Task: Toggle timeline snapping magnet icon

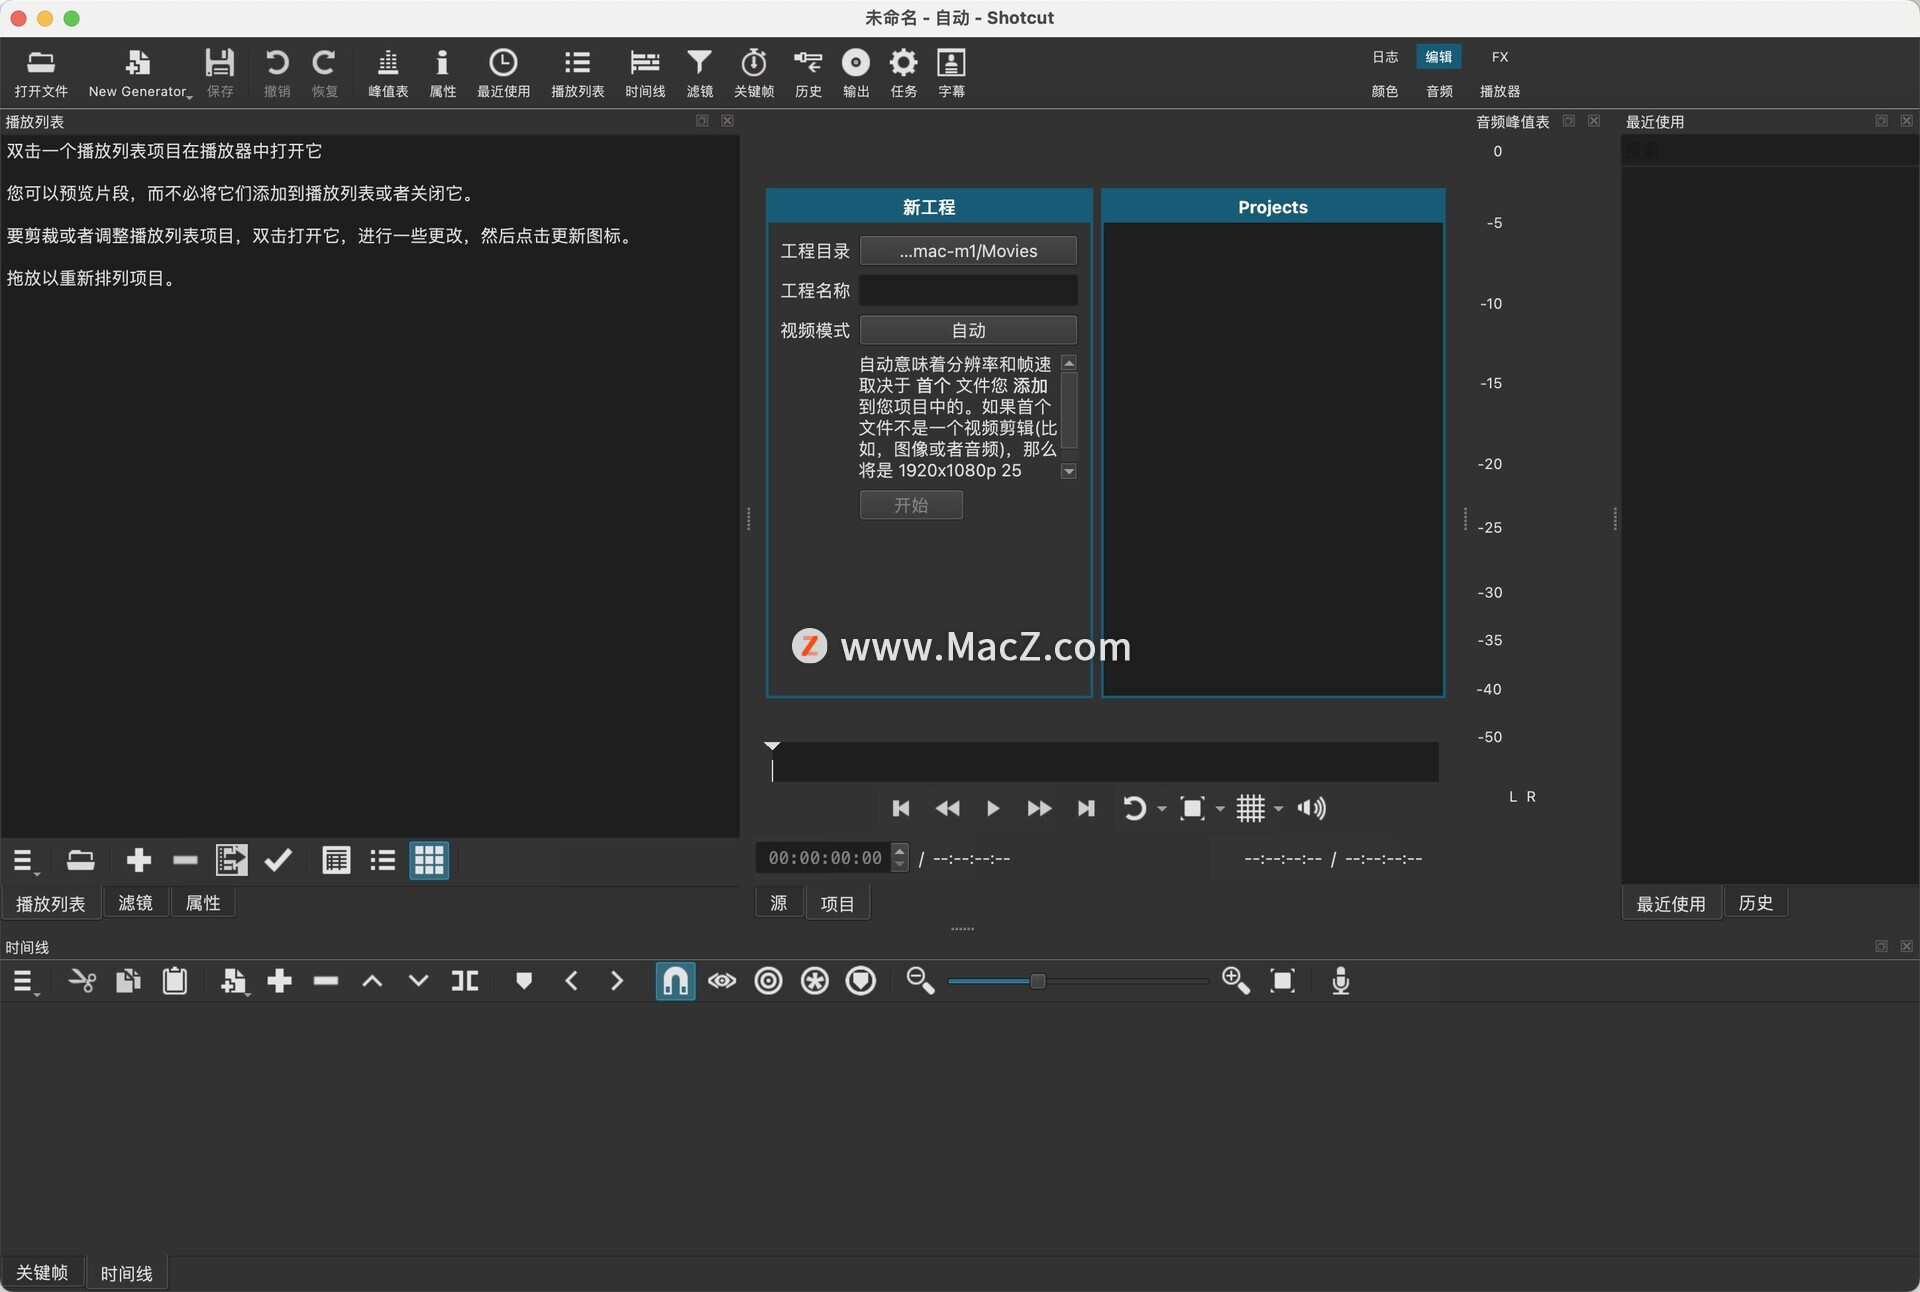Action: [675, 981]
